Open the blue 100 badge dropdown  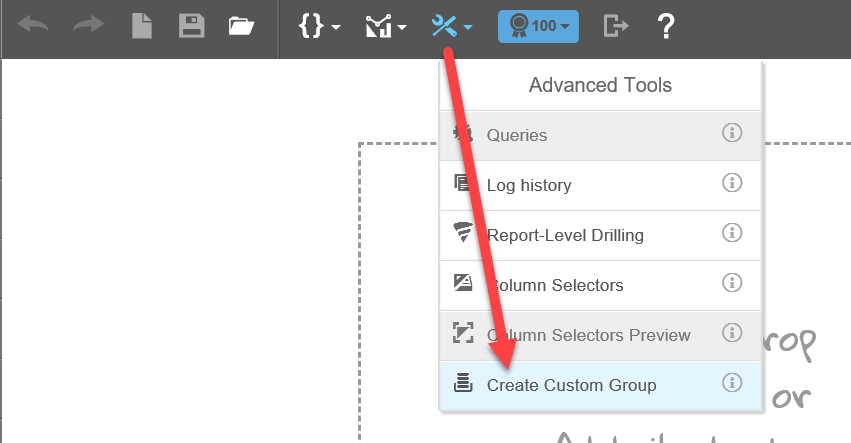pyautogui.click(x=538, y=26)
